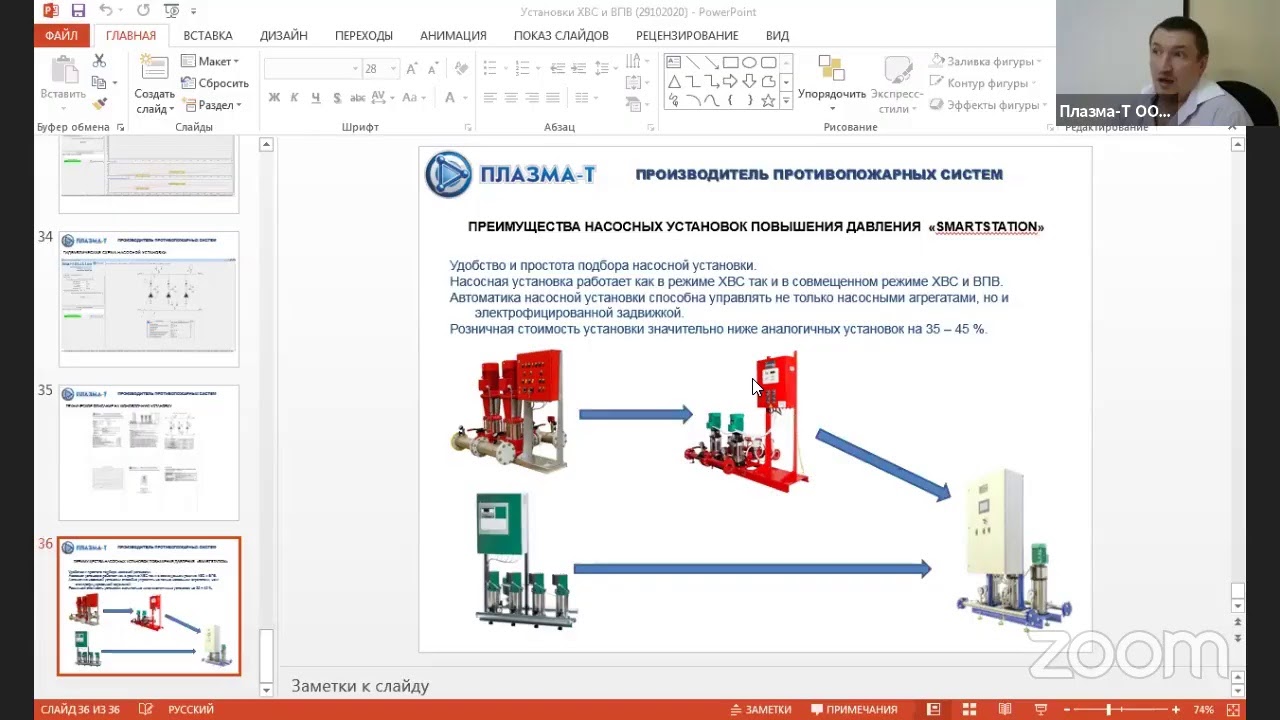Click the 74% zoom level
This screenshot has height=720, width=1280.
click(x=1203, y=710)
